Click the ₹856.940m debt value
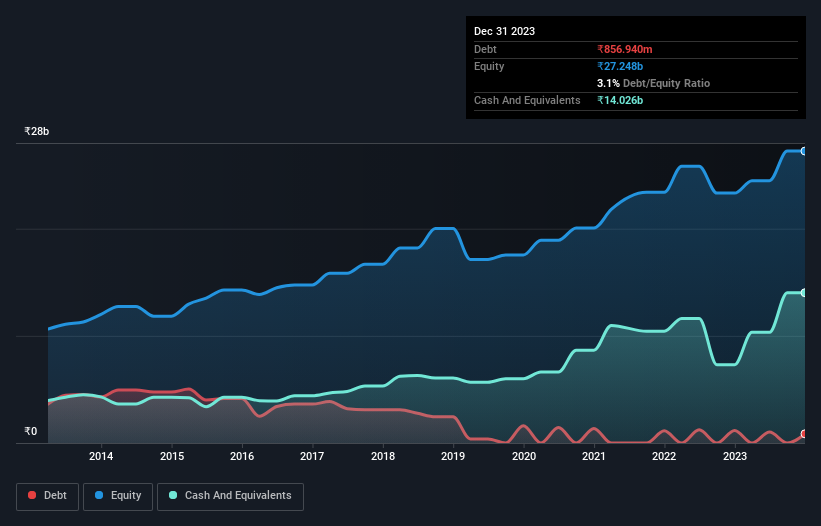The width and height of the screenshot is (821, 526). 625,49
